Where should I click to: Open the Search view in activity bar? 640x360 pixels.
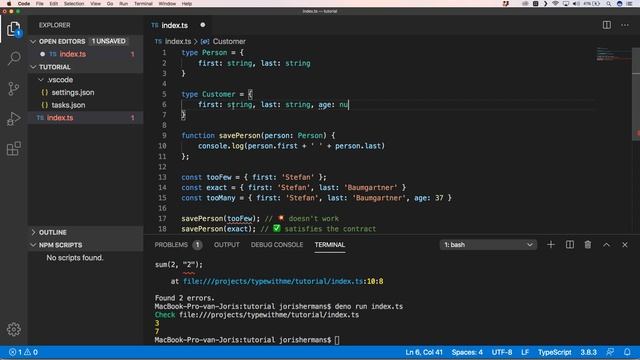(14, 58)
